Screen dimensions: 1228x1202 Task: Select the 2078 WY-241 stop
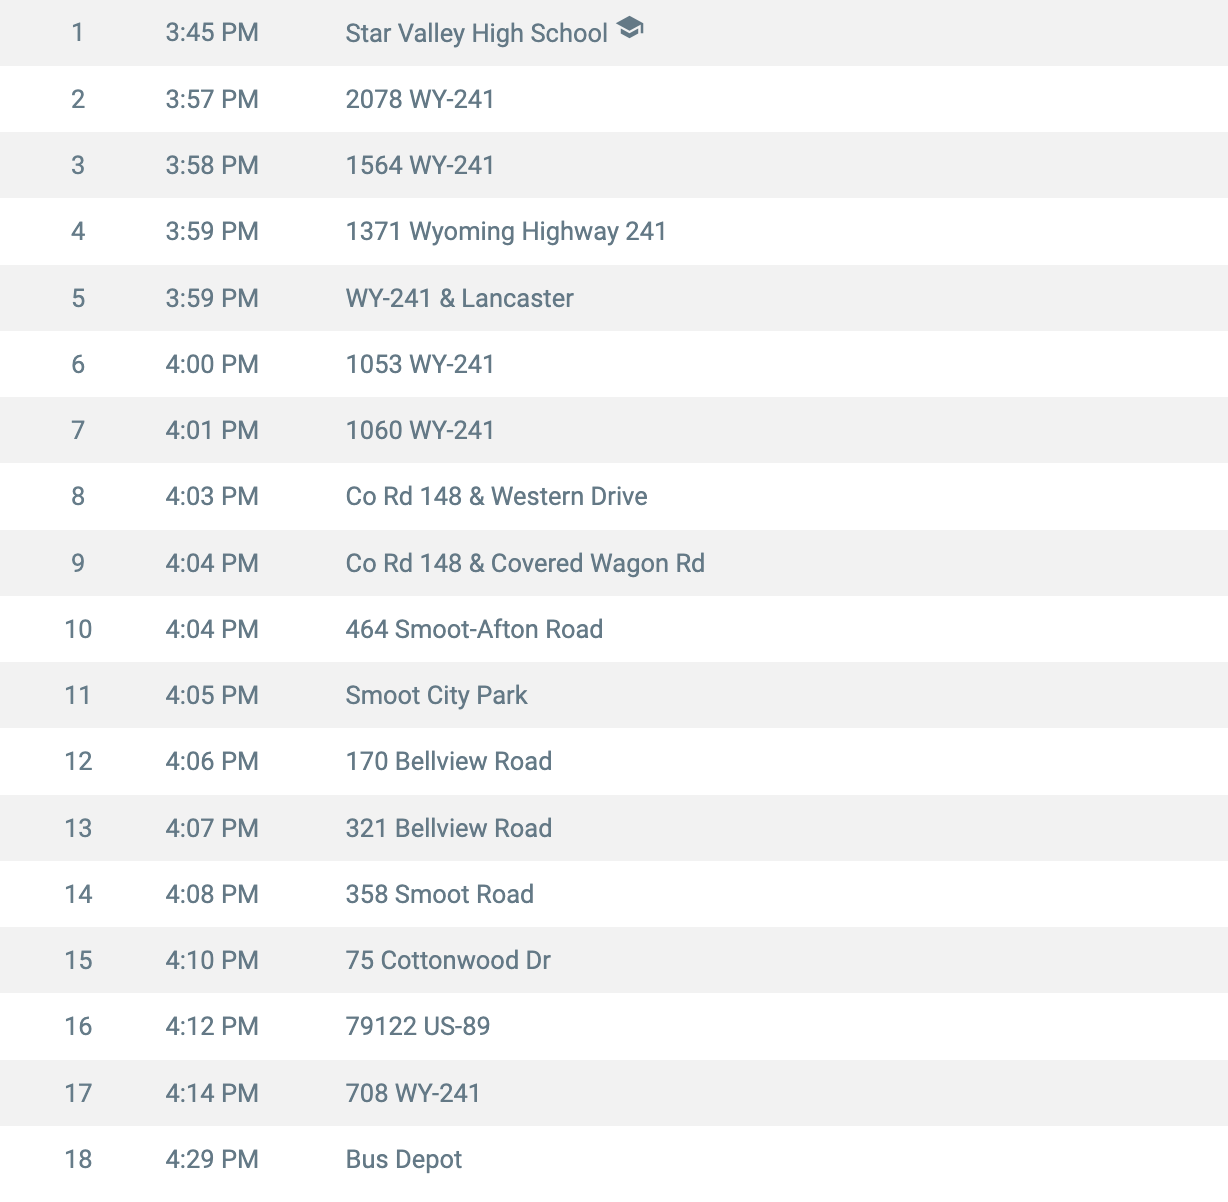coord(420,99)
